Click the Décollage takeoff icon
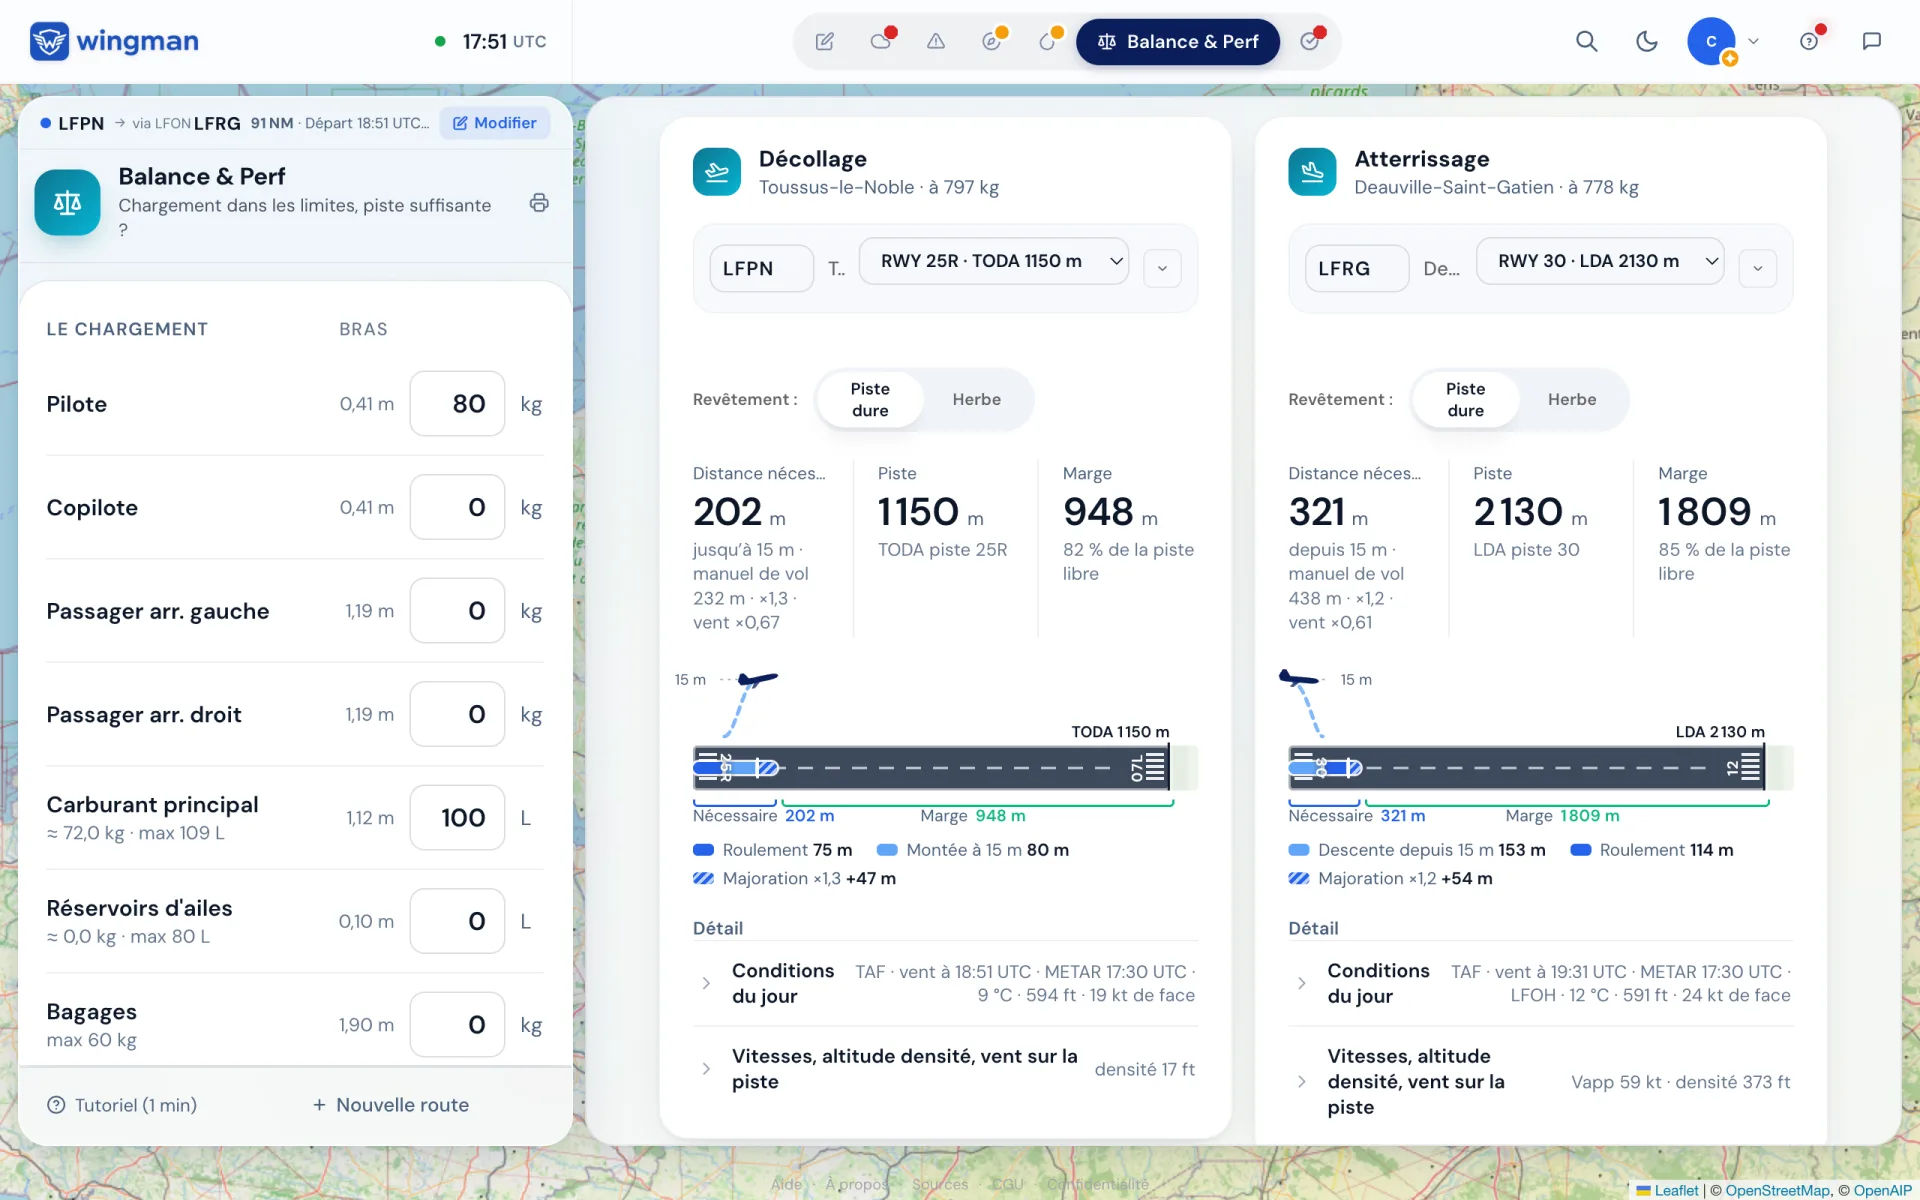1920x1200 pixels. (x=717, y=172)
